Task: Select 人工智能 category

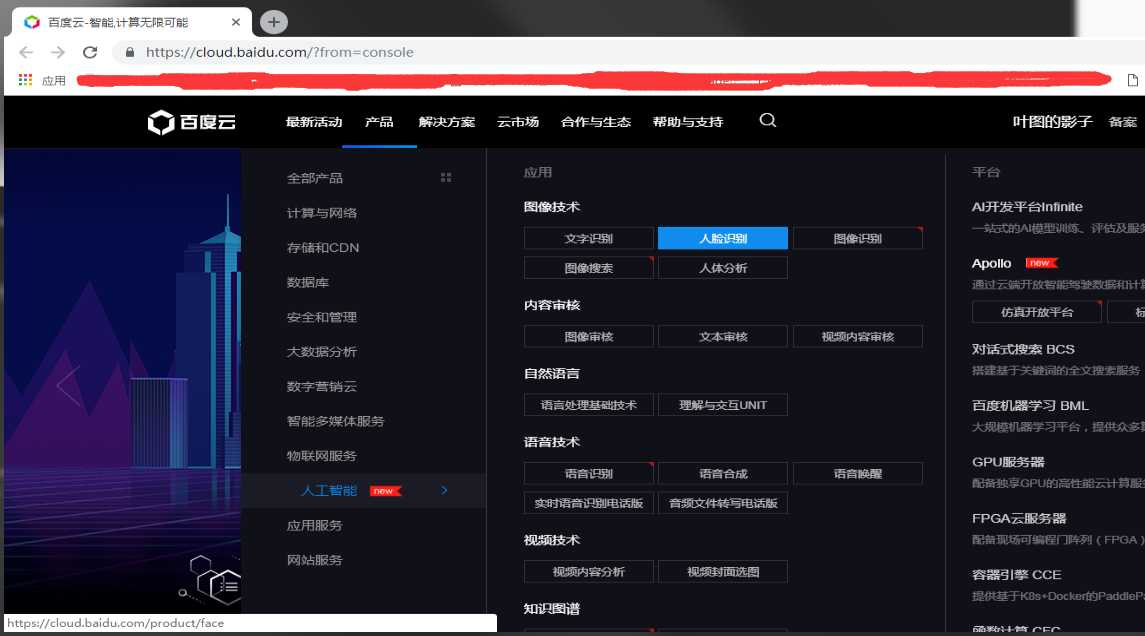Action: pos(329,491)
